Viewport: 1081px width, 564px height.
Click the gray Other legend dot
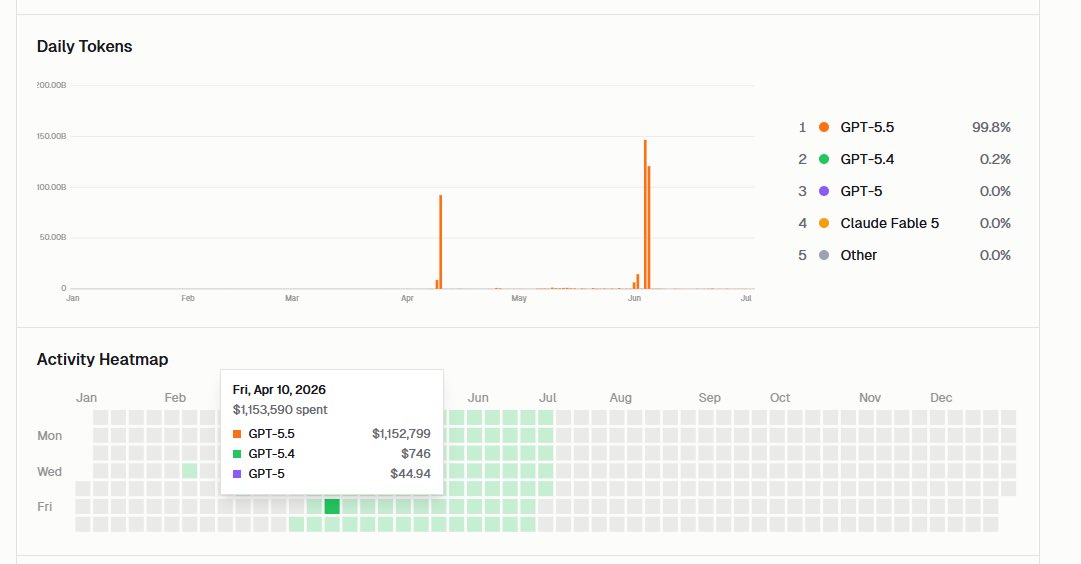click(x=824, y=255)
